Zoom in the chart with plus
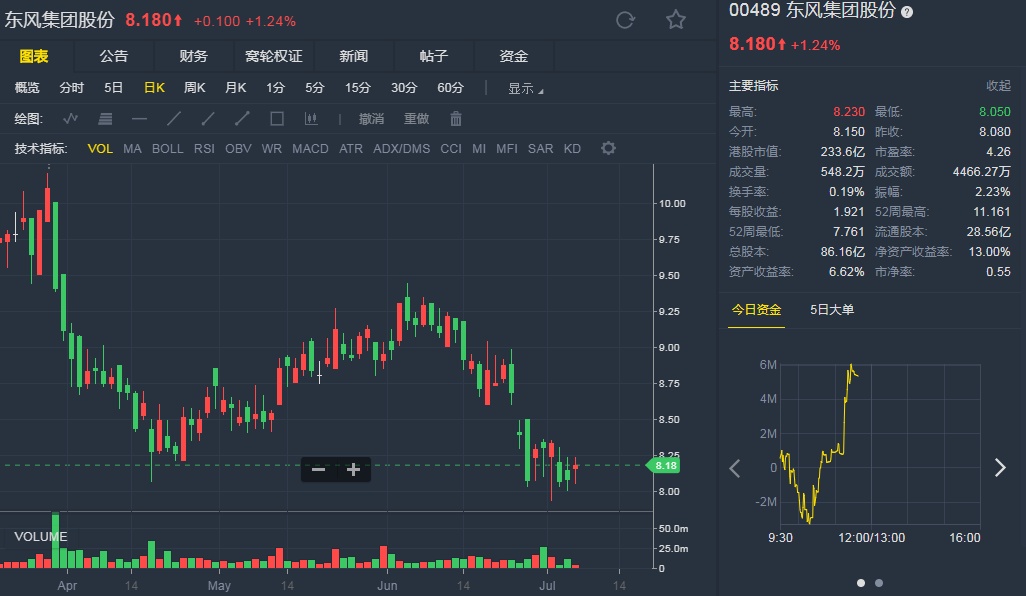 coord(353,470)
